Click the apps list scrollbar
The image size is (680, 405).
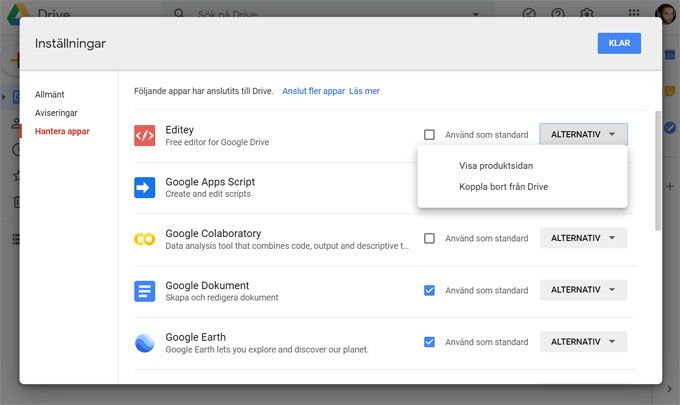pyautogui.click(x=658, y=170)
